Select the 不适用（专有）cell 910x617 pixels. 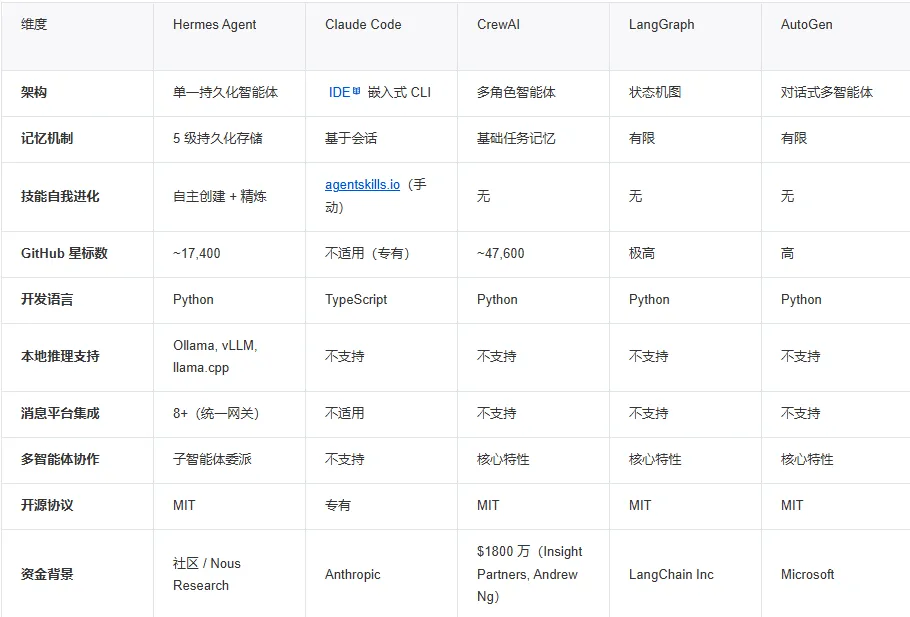pos(367,253)
